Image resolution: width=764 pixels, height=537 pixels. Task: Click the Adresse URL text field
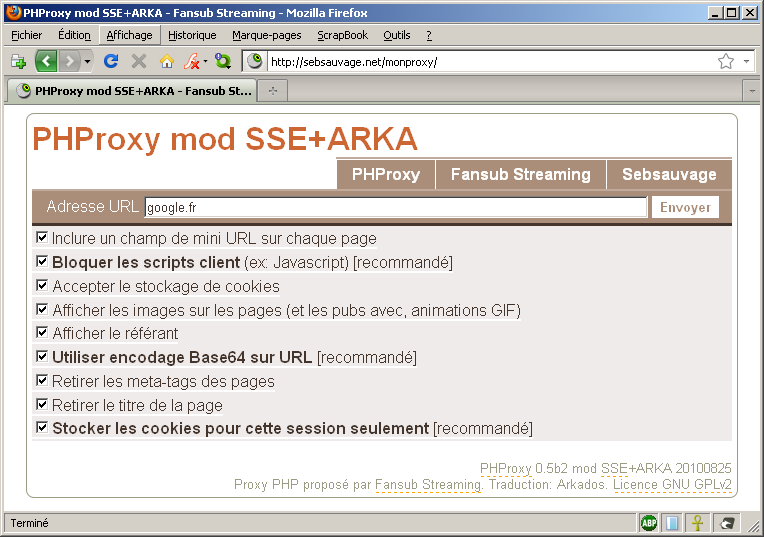(x=395, y=207)
